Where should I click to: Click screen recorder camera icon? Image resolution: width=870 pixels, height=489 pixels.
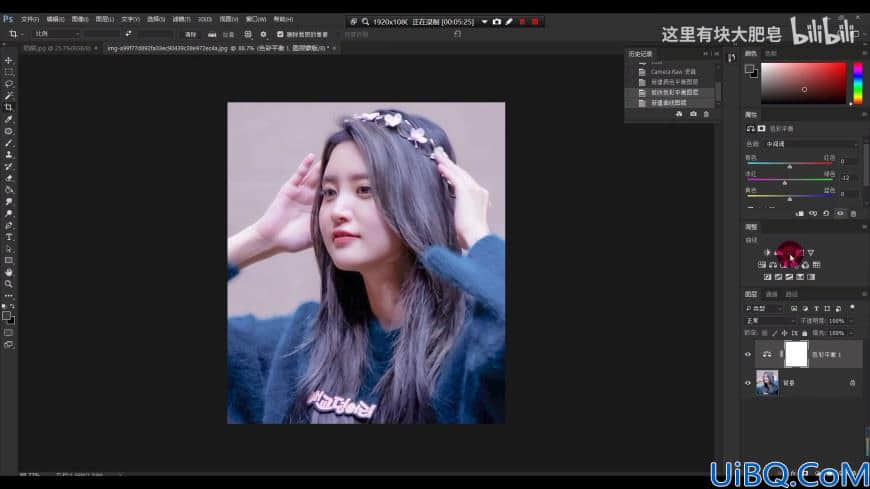[x=497, y=22]
